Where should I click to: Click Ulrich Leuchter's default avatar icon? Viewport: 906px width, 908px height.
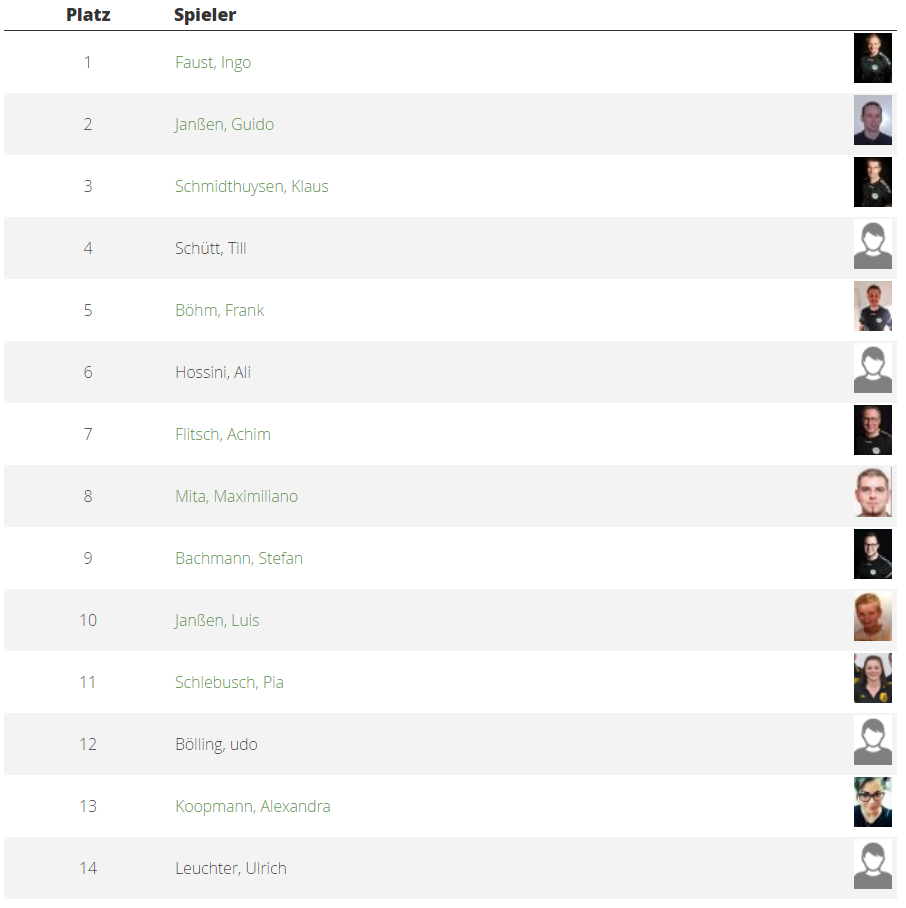872,864
